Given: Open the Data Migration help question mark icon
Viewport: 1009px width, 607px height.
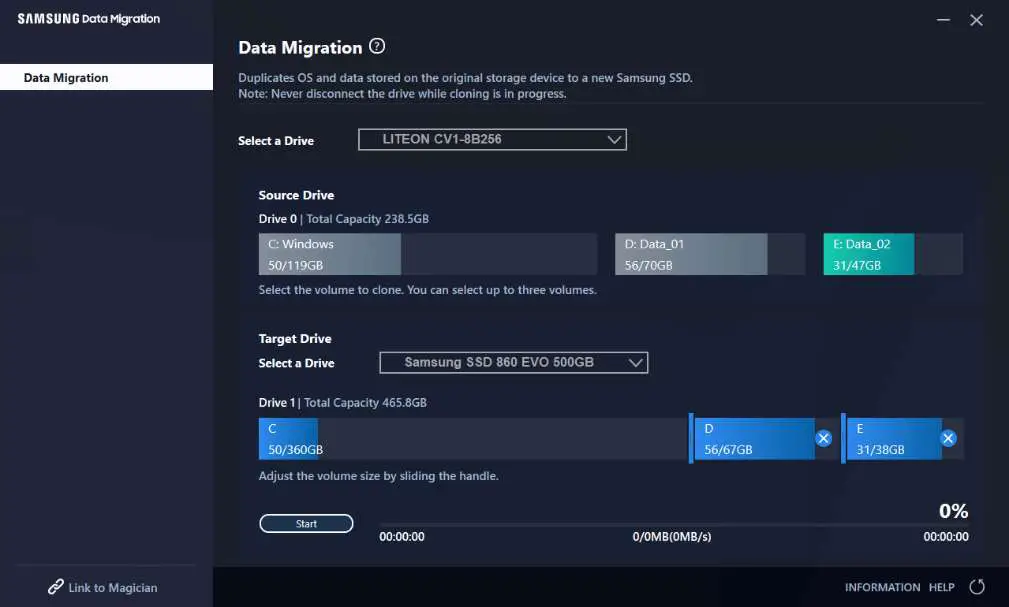Looking at the screenshot, I should (377, 46).
